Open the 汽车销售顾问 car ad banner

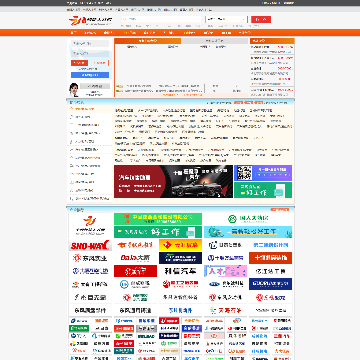(173, 181)
